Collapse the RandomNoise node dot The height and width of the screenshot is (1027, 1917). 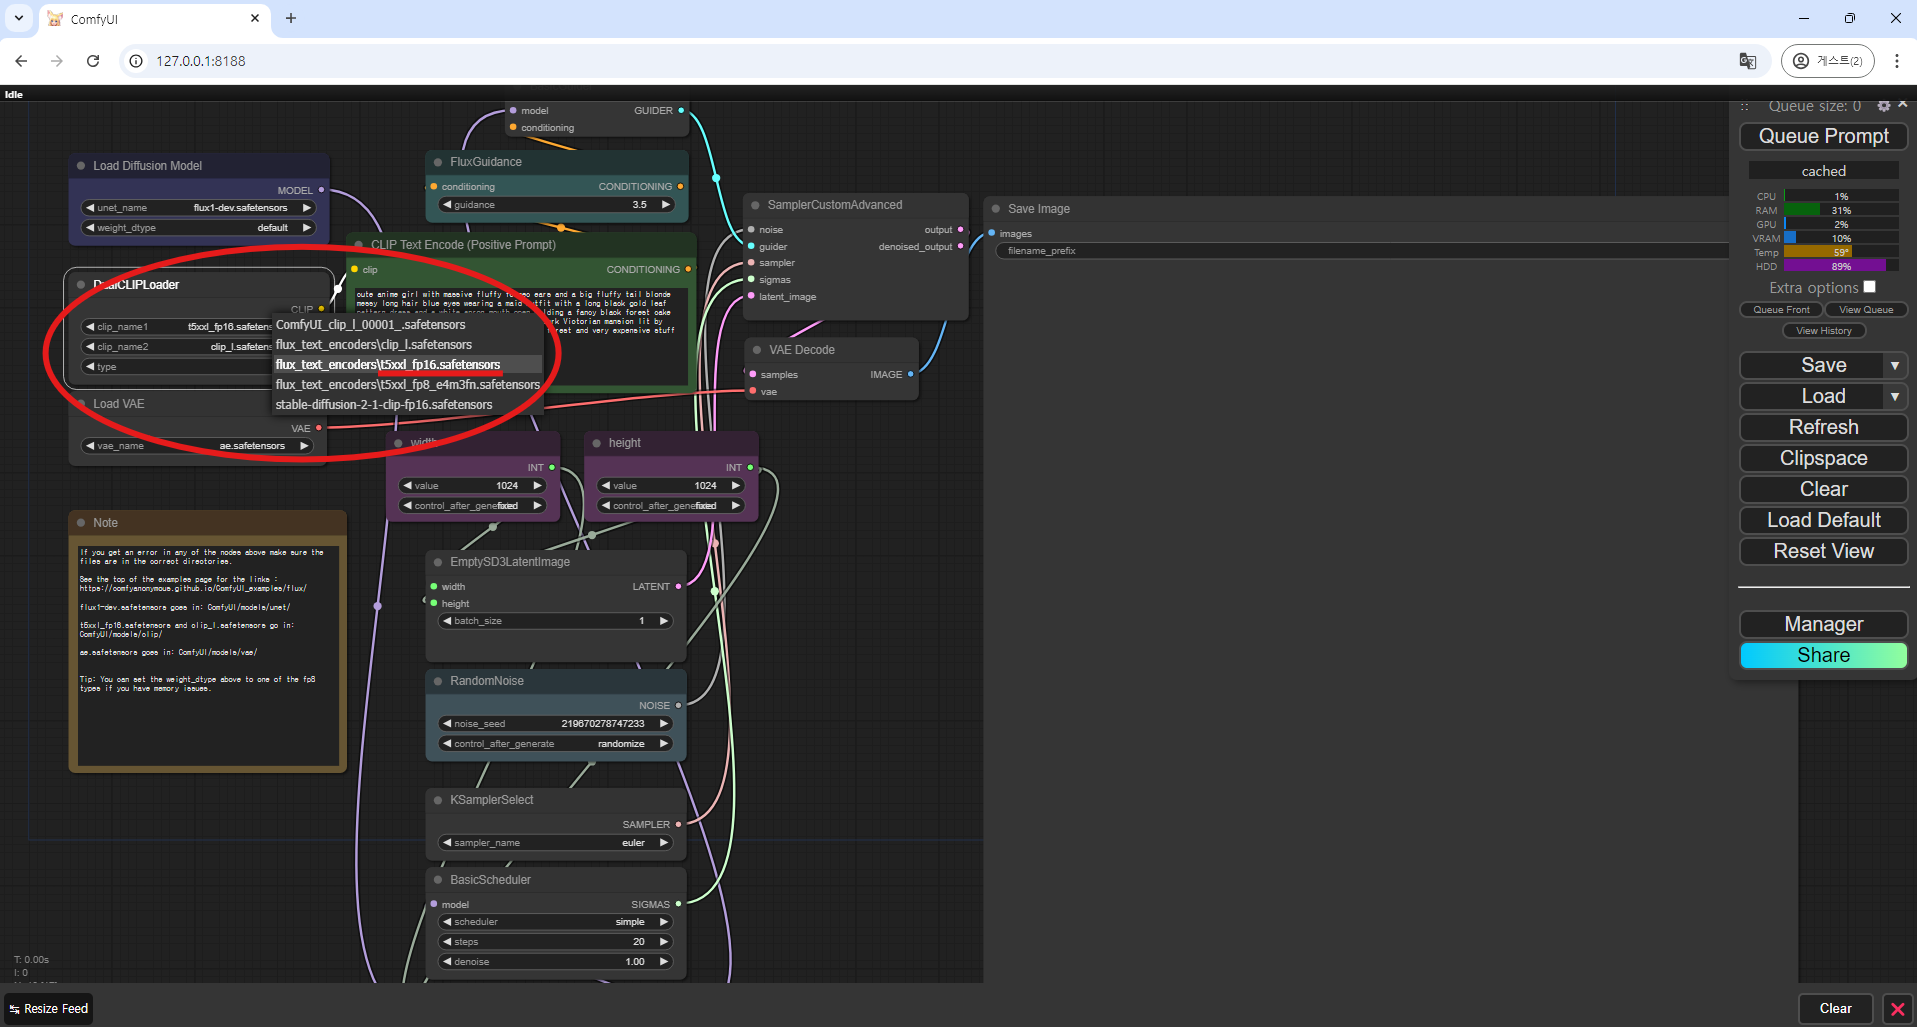(x=438, y=681)
